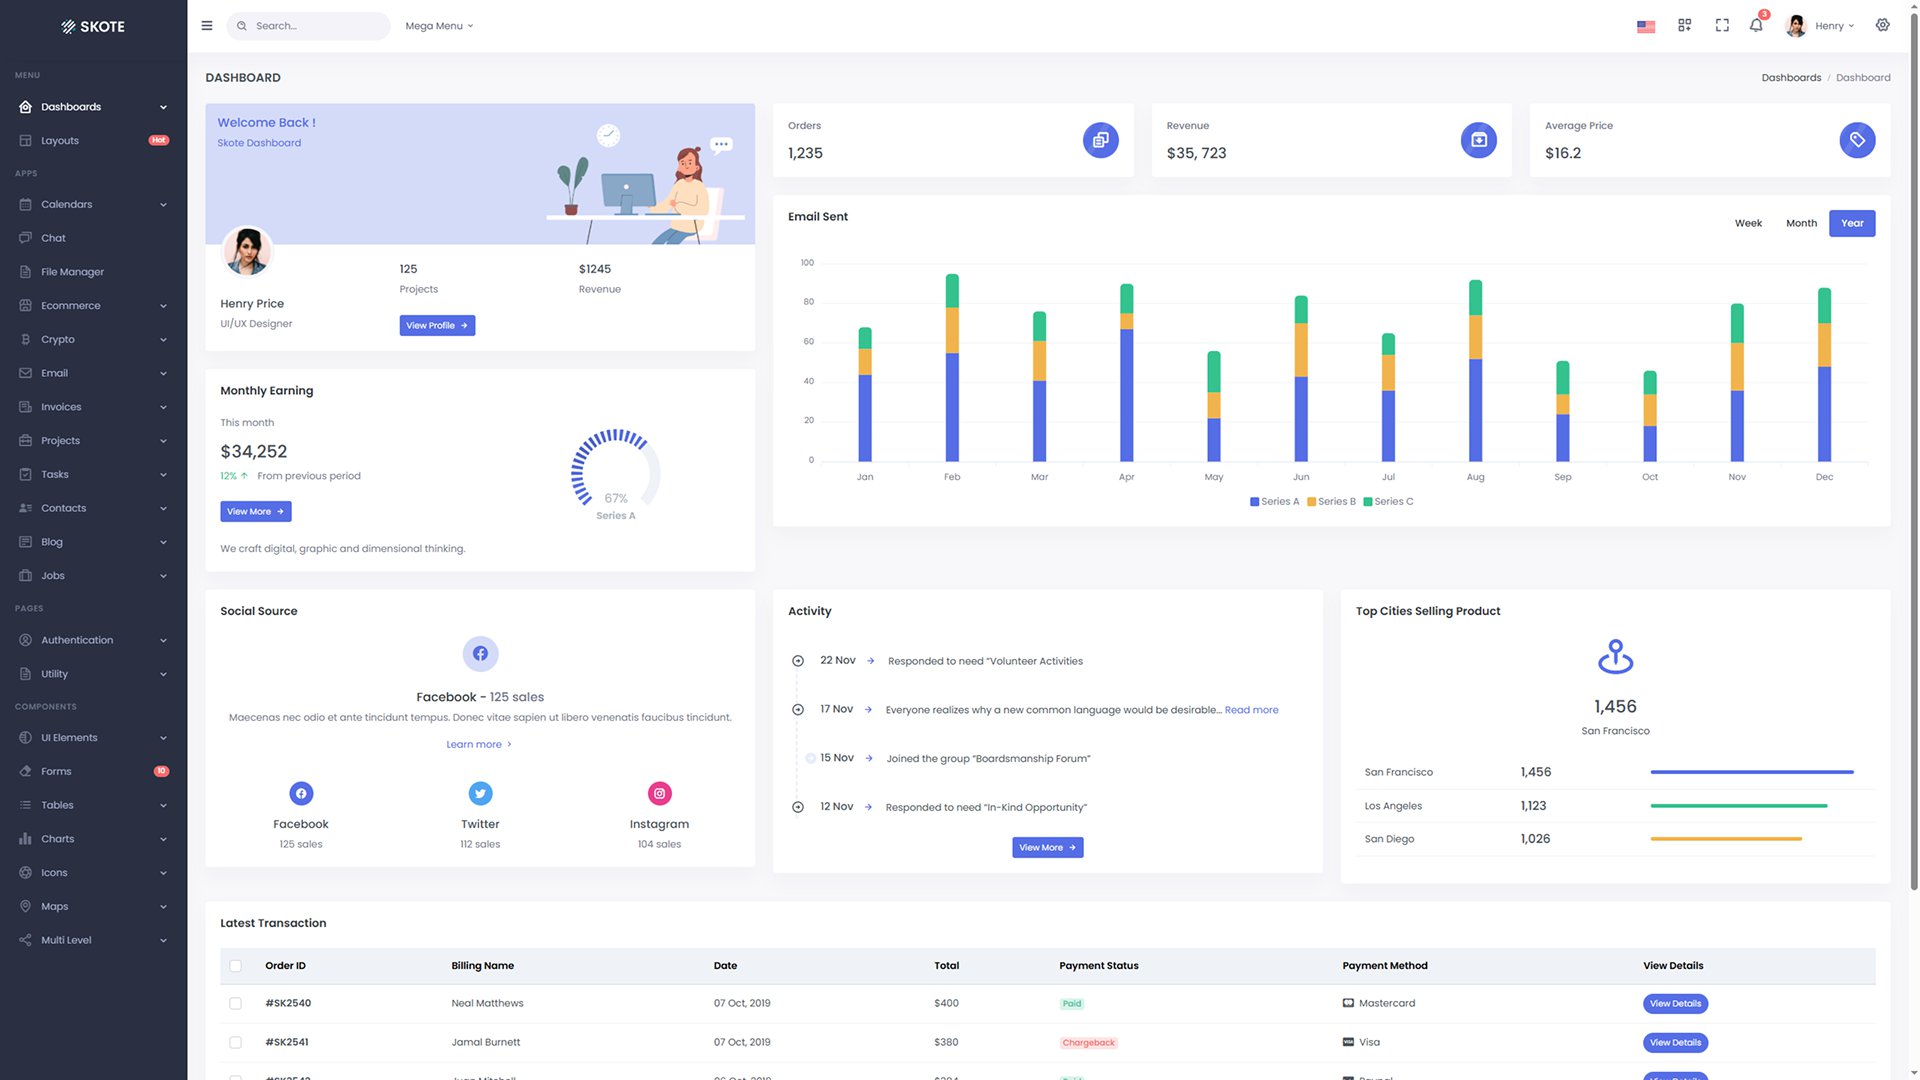Open the apps grid icon in header

(1685, 26)
